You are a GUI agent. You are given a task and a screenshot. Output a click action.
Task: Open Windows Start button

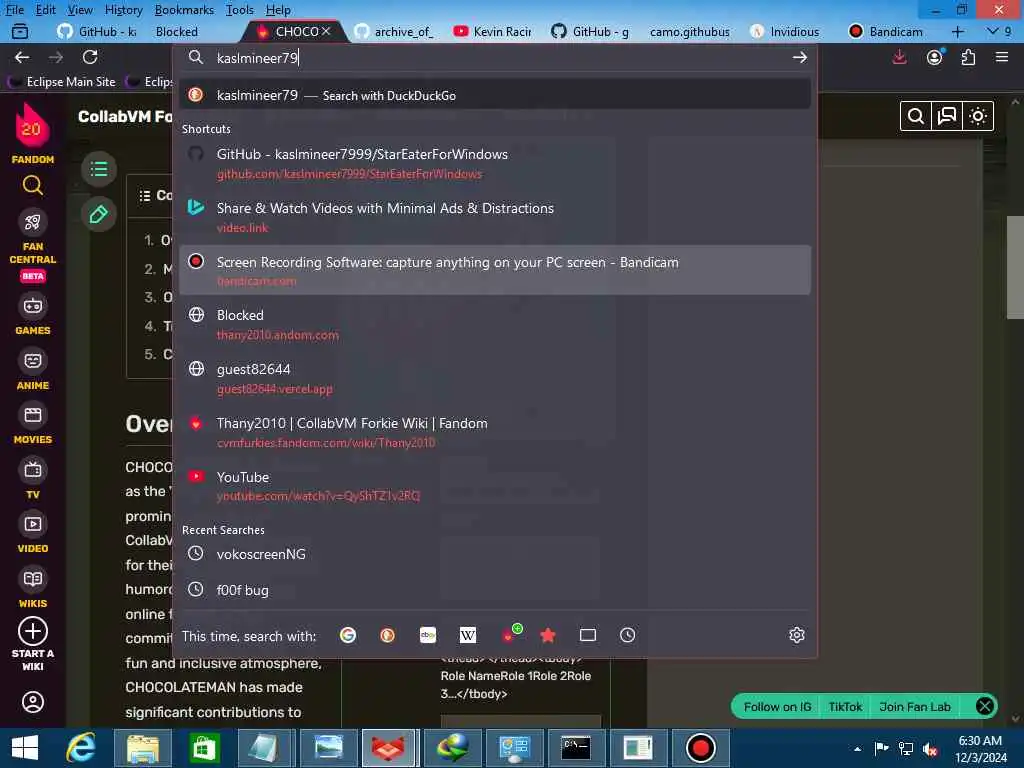[25, 748]
